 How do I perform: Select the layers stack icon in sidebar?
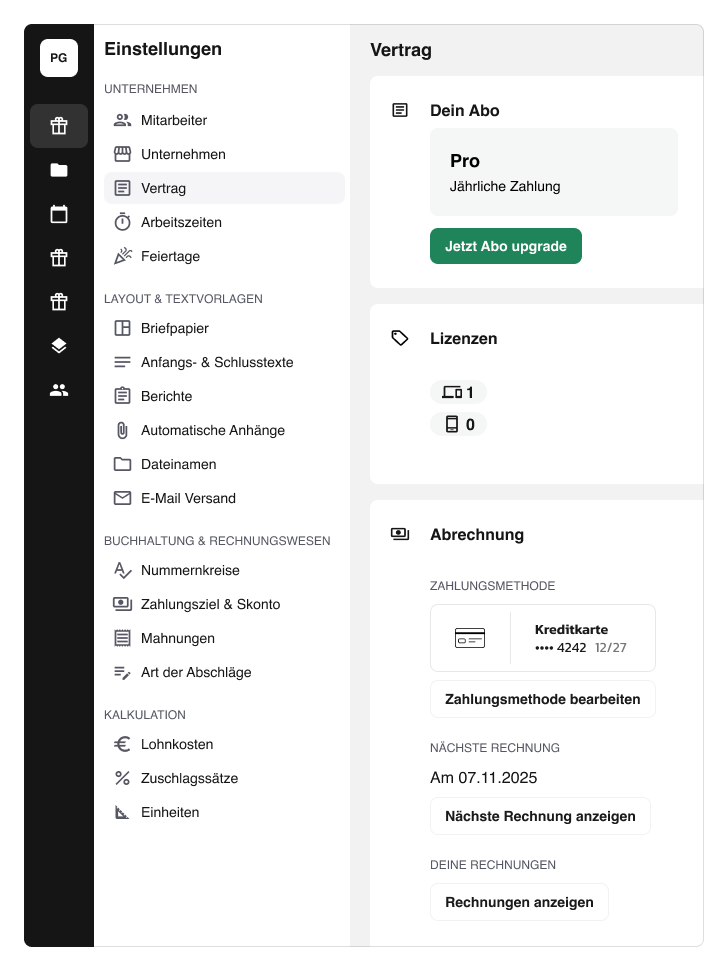click(59, 346)
